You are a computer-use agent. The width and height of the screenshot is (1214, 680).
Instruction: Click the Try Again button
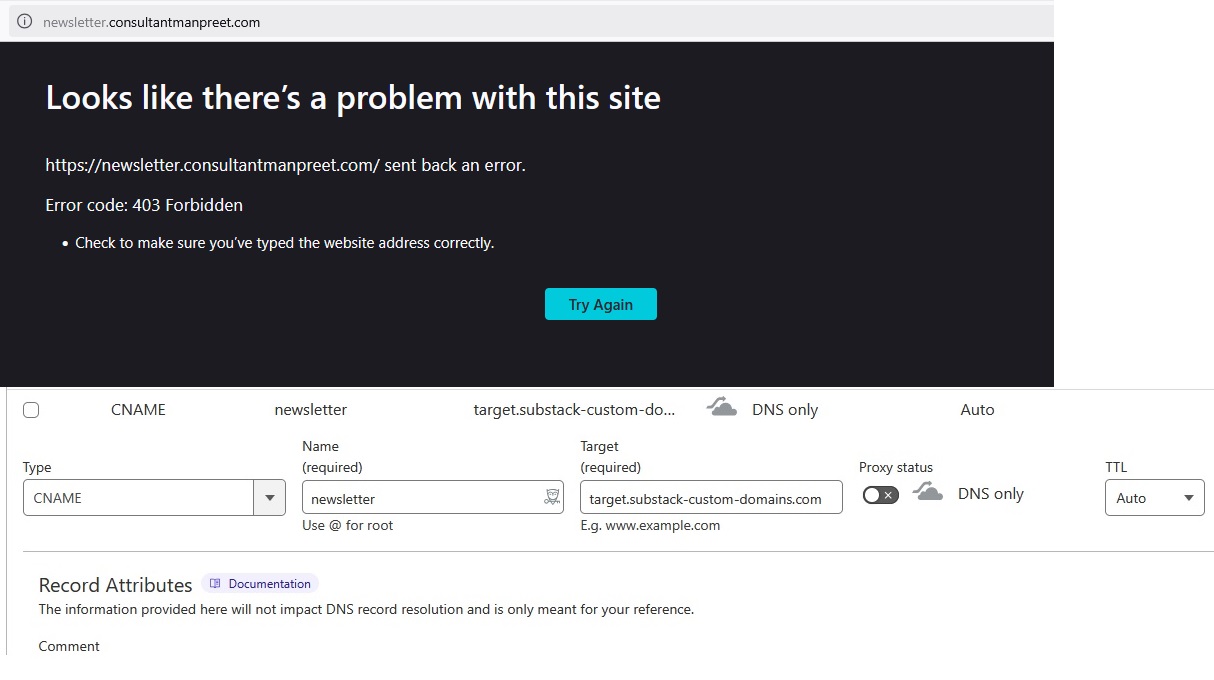(601, 304)
